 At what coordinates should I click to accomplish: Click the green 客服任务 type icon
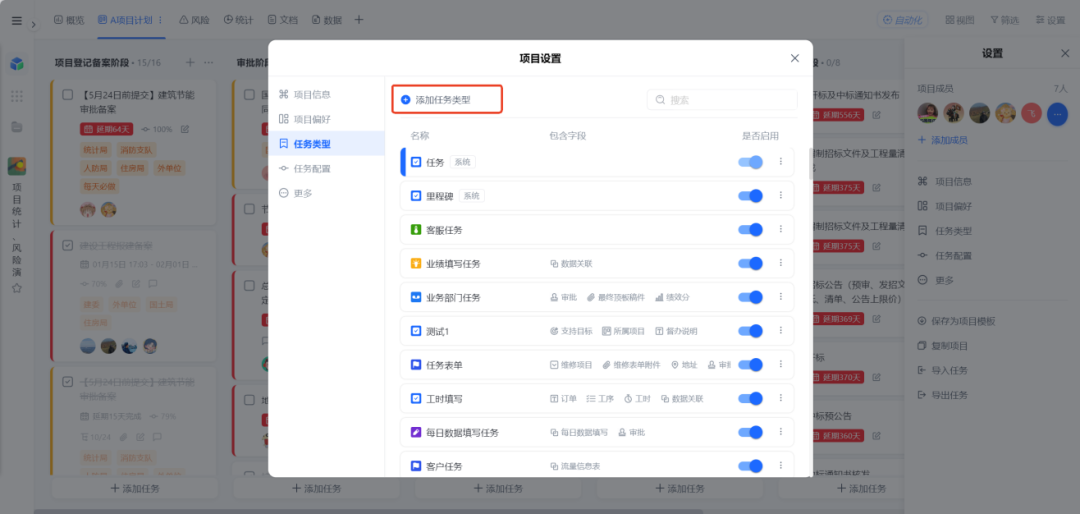coord(416,229)
